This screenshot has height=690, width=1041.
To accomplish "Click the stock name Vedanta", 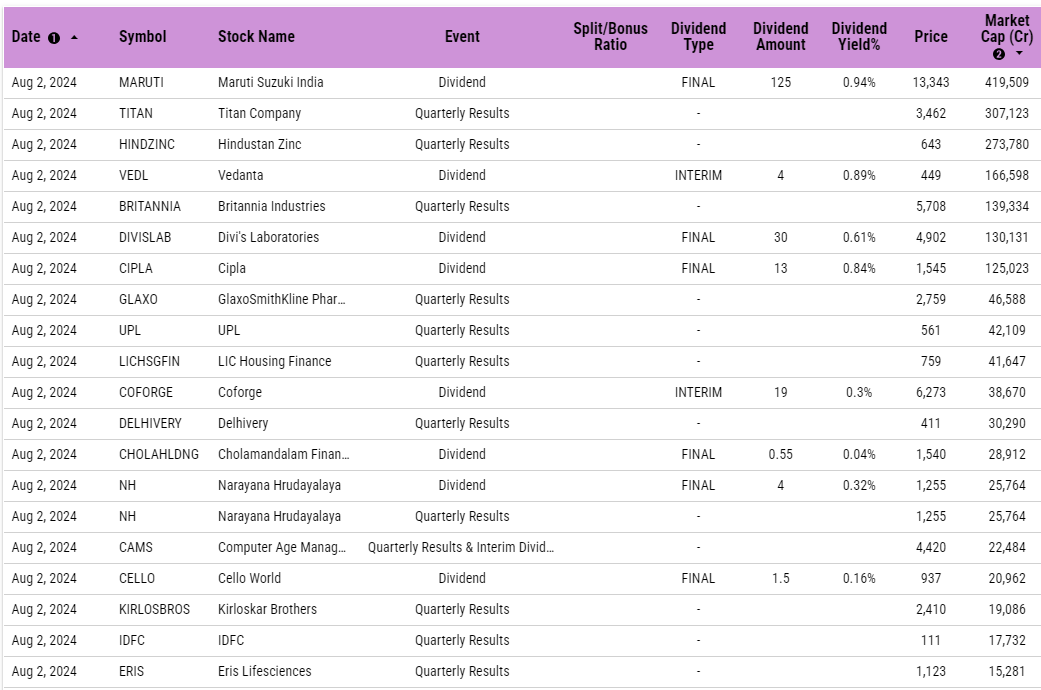I will pyautogui.click(x=240, y=175).
